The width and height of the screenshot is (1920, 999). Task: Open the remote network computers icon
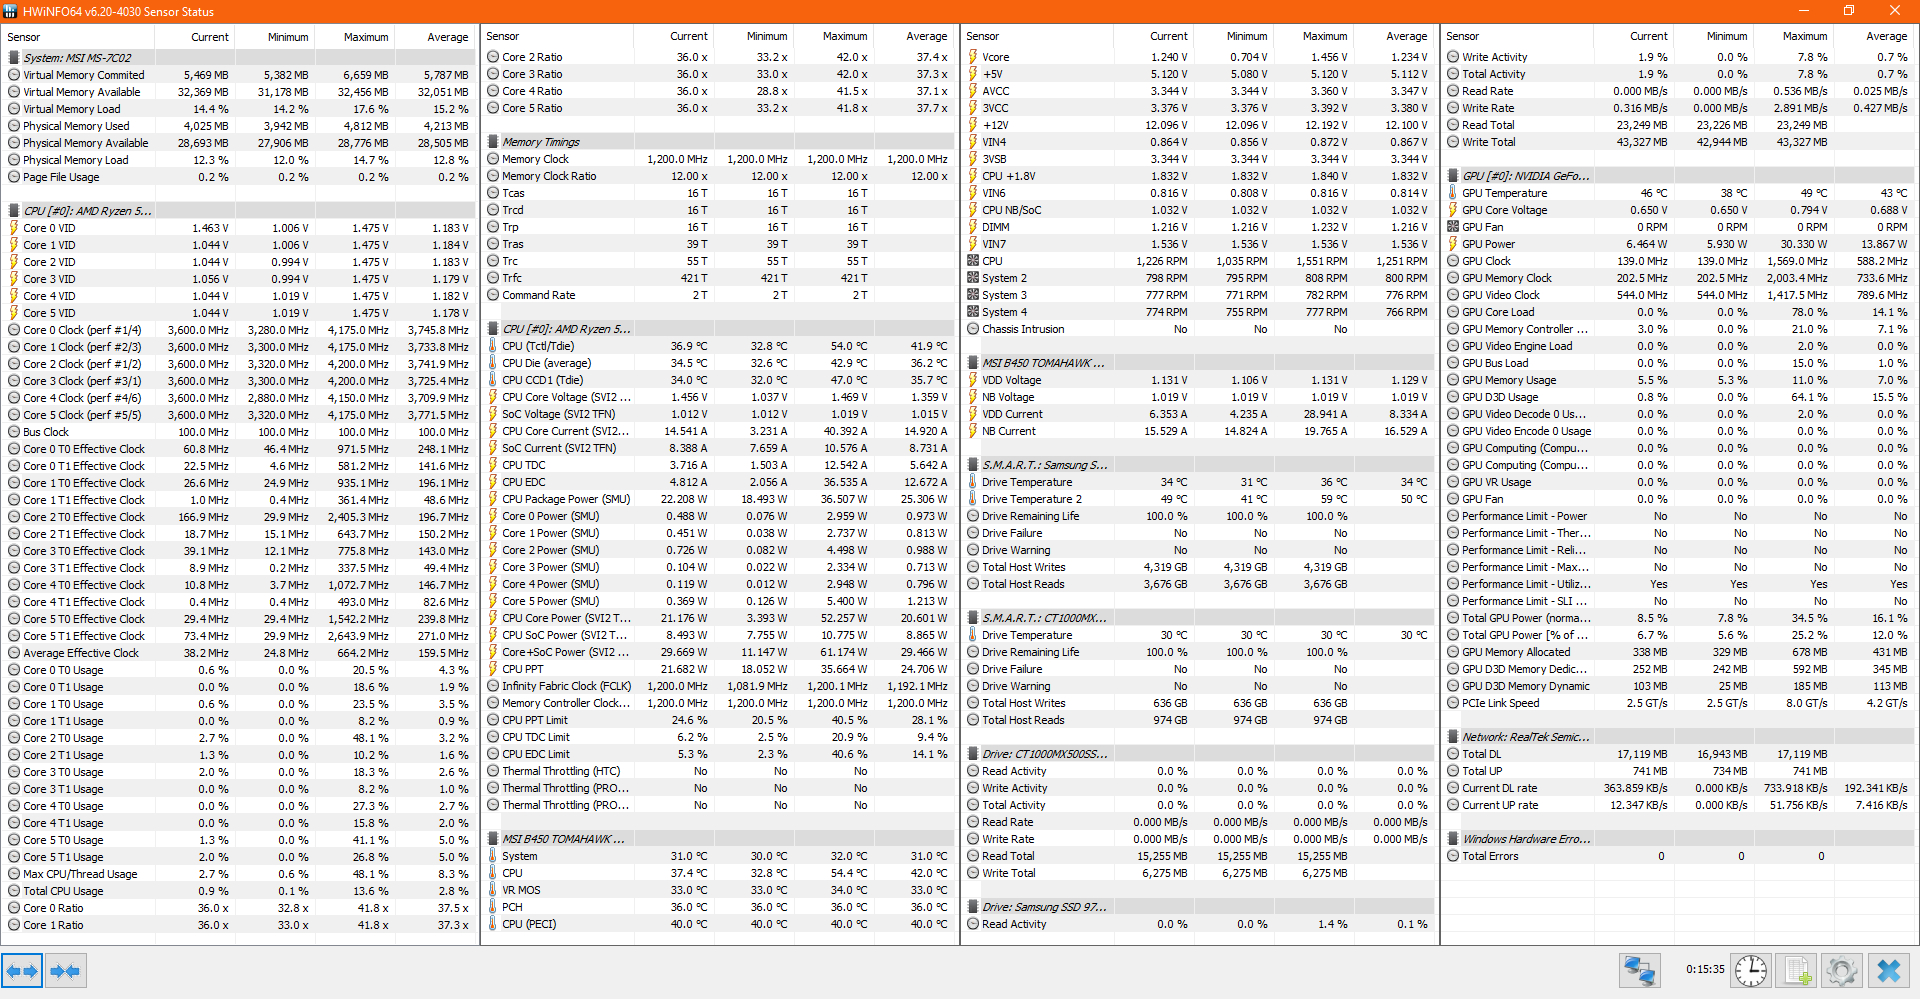coord(1640,970)
